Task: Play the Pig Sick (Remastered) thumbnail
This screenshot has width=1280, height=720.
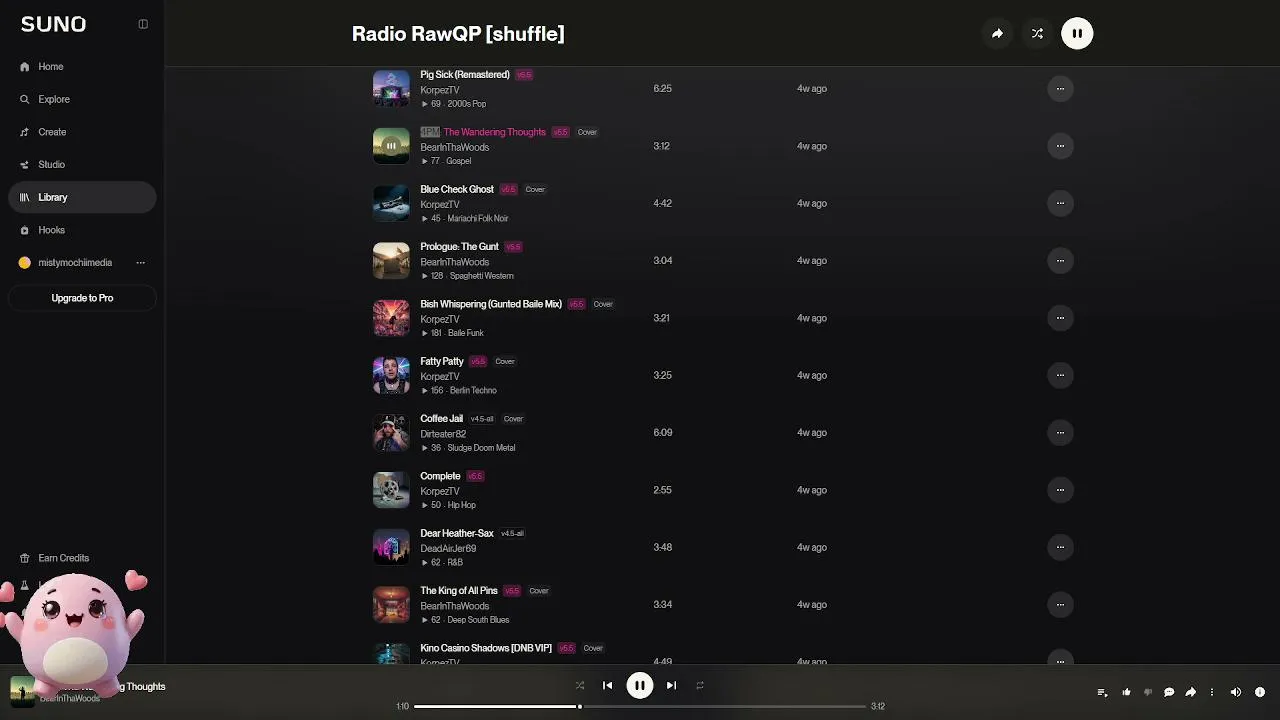Action: 391,88
